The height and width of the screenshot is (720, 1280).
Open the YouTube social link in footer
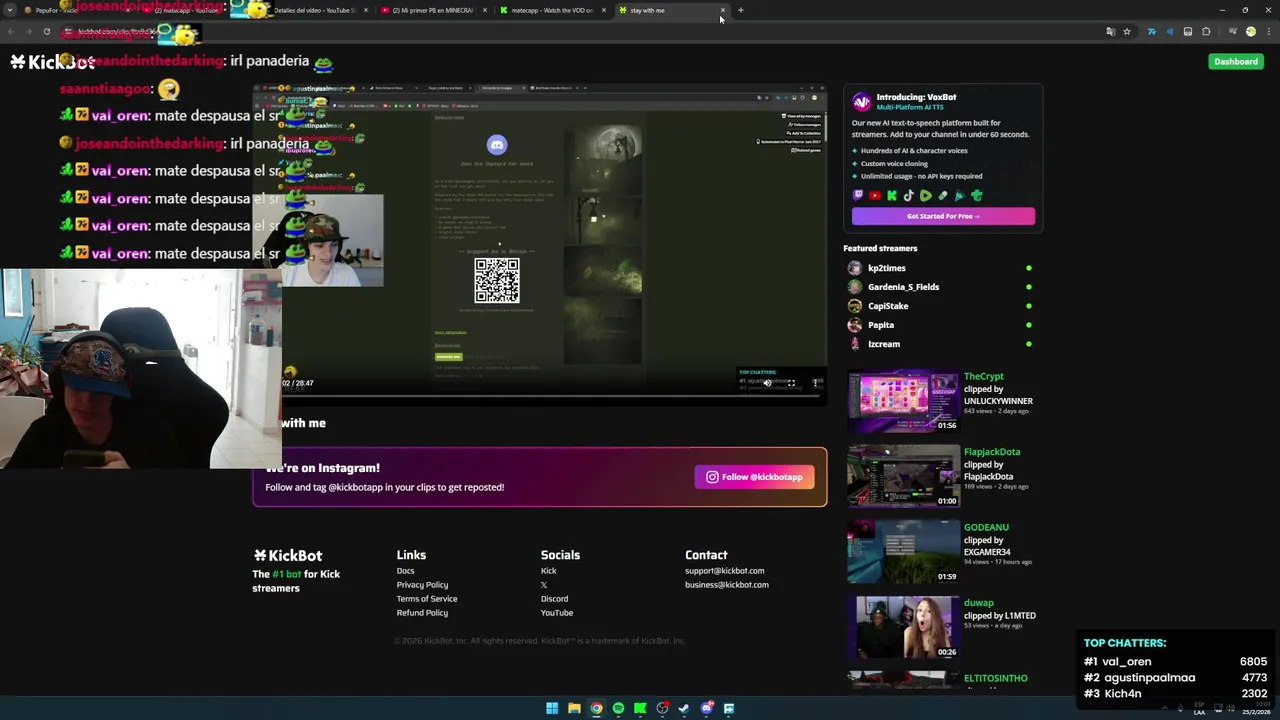coord(557,613)
